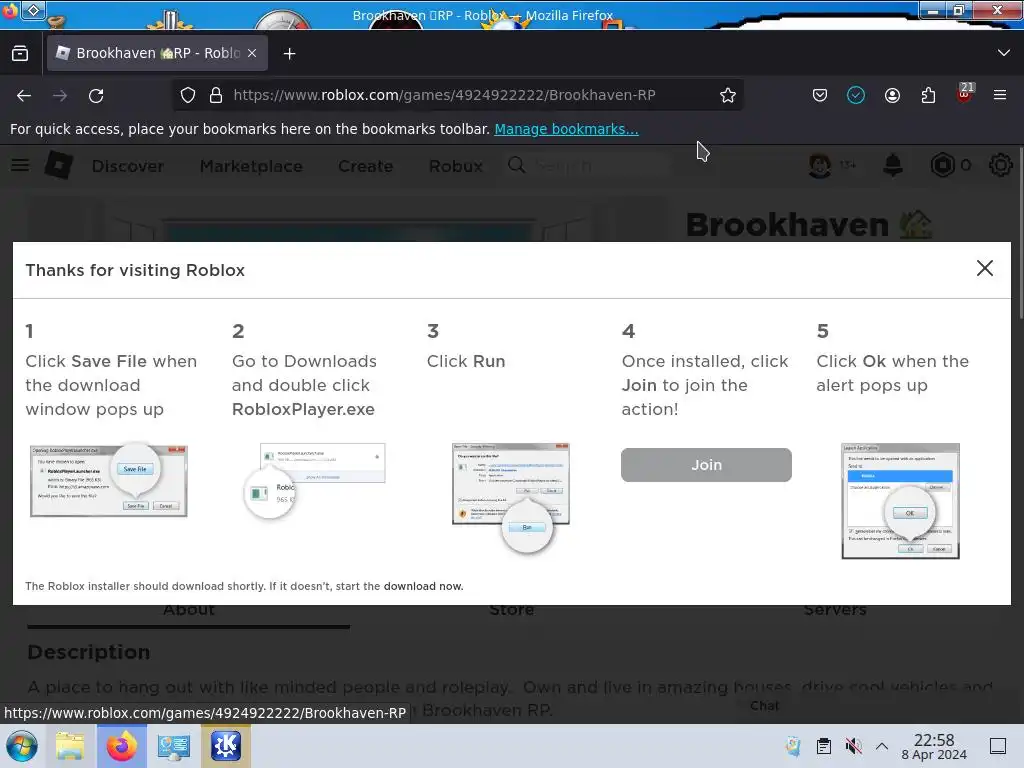
Task: Switch to the Servers tab
Action: [835, 610]
